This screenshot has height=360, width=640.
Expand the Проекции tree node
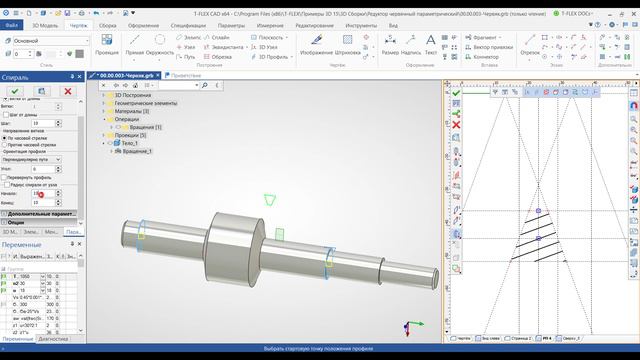[104, 135]
